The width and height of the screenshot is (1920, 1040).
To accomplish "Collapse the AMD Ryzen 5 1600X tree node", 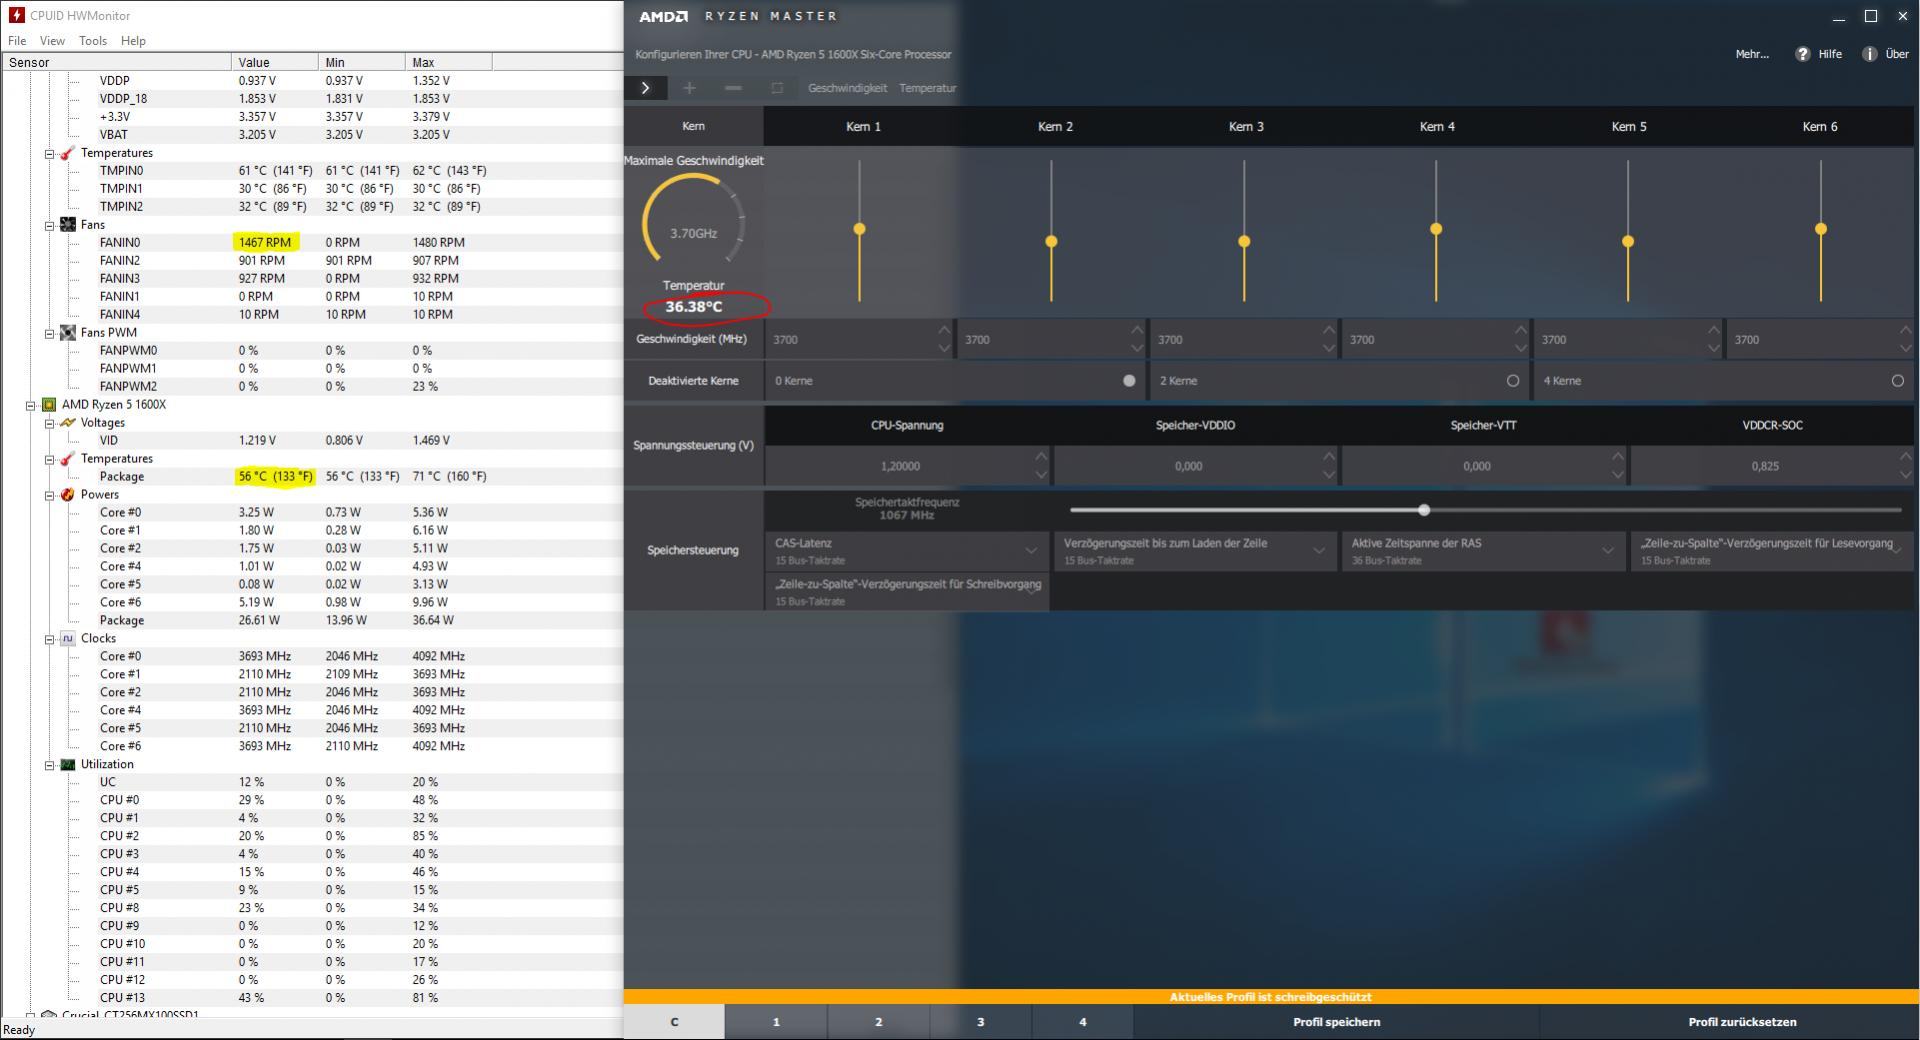I will click(x=30, y=405).
